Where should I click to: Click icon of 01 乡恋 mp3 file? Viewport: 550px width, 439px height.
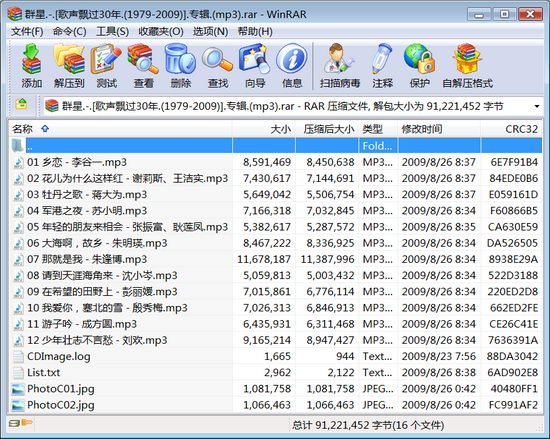18,162
